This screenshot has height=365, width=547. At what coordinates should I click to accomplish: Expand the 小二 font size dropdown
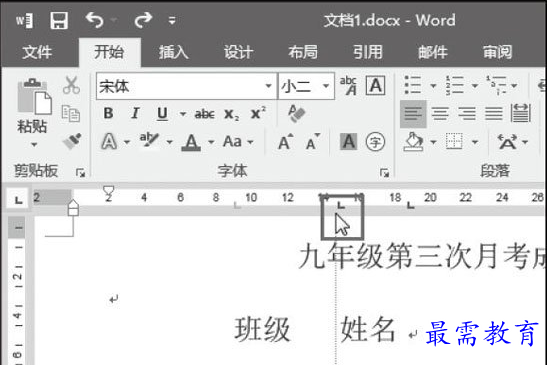click(326, 86)
